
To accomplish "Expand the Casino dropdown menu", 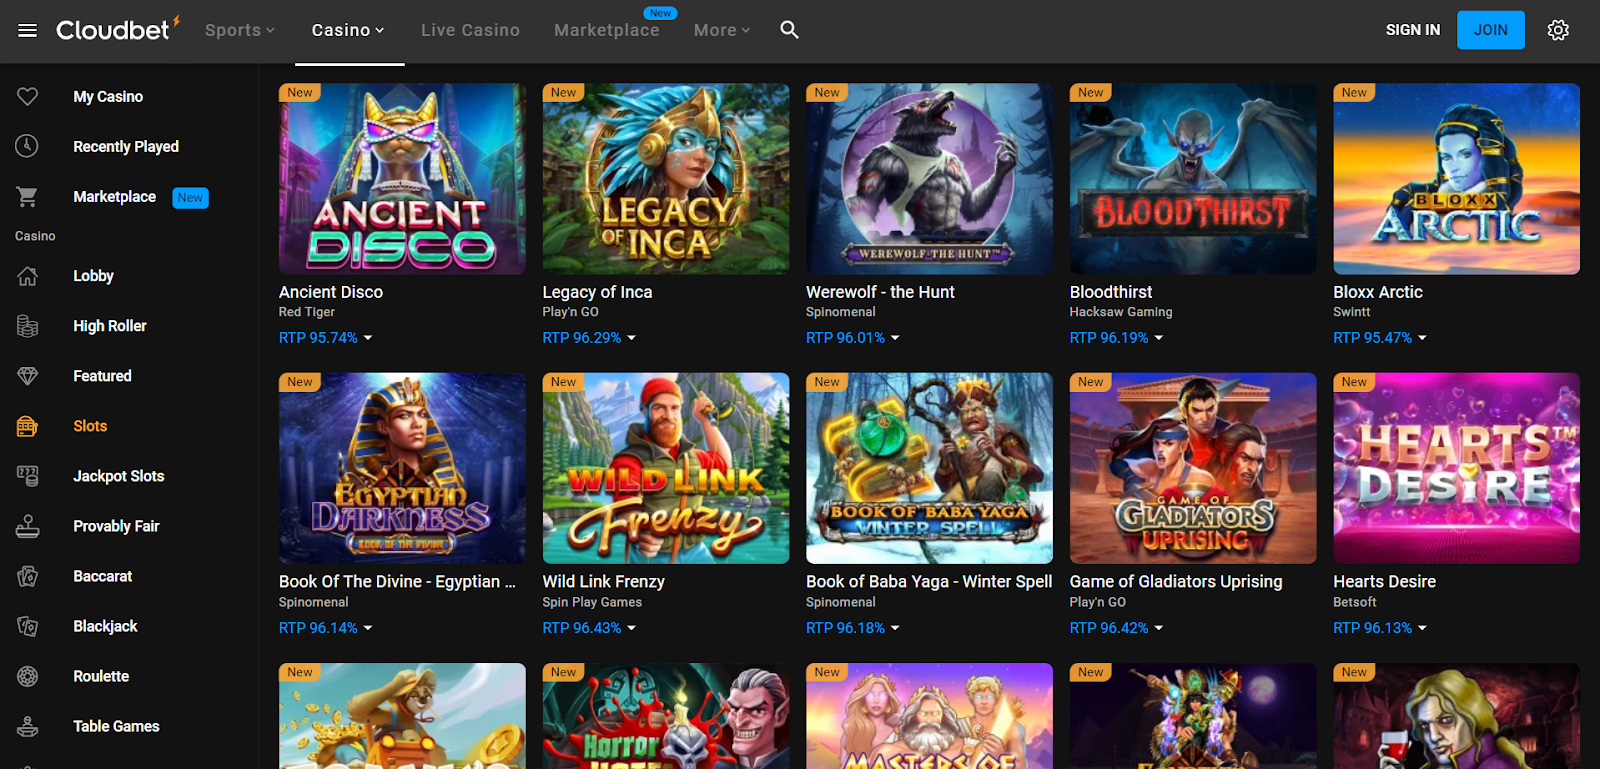I will [348, 30].
